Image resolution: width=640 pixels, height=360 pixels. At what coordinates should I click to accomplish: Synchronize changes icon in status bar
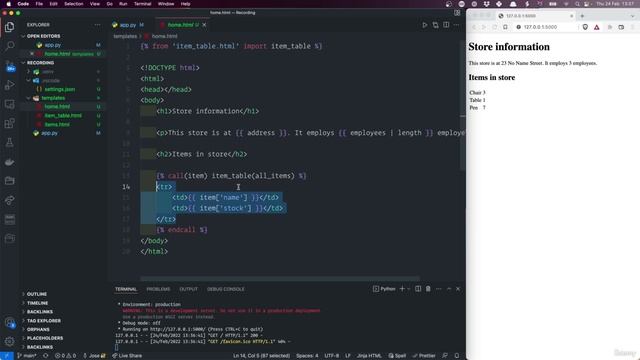[x=45, y=356]
